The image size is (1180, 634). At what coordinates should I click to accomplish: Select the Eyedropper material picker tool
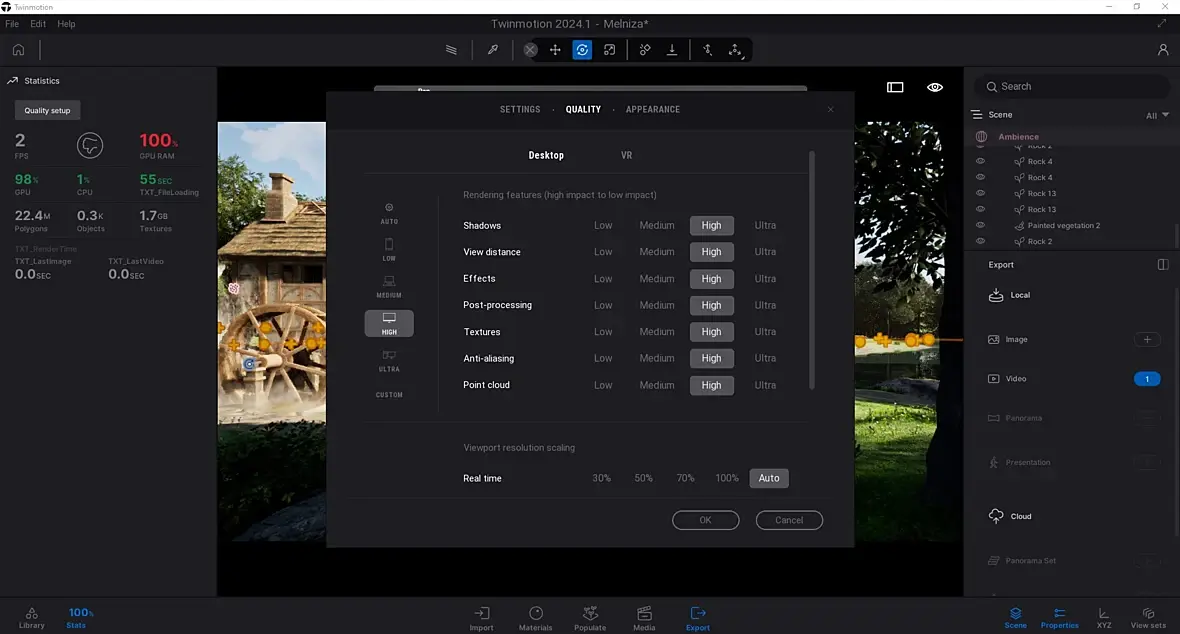coord(492,50)
